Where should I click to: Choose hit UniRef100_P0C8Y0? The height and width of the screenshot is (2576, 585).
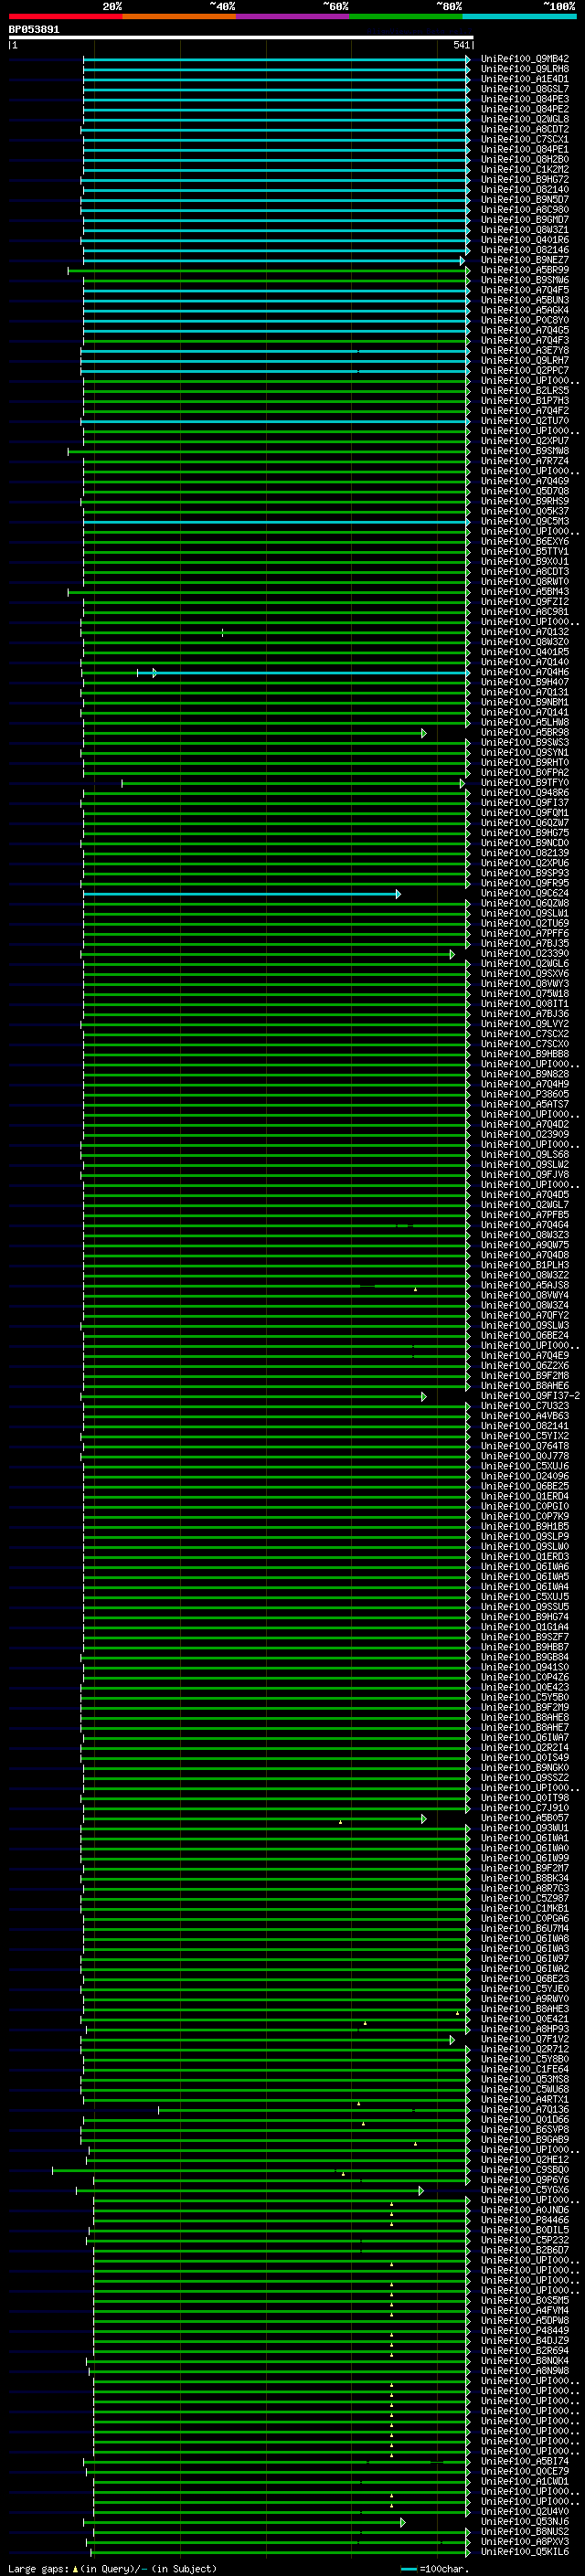(x=524, y=320)
